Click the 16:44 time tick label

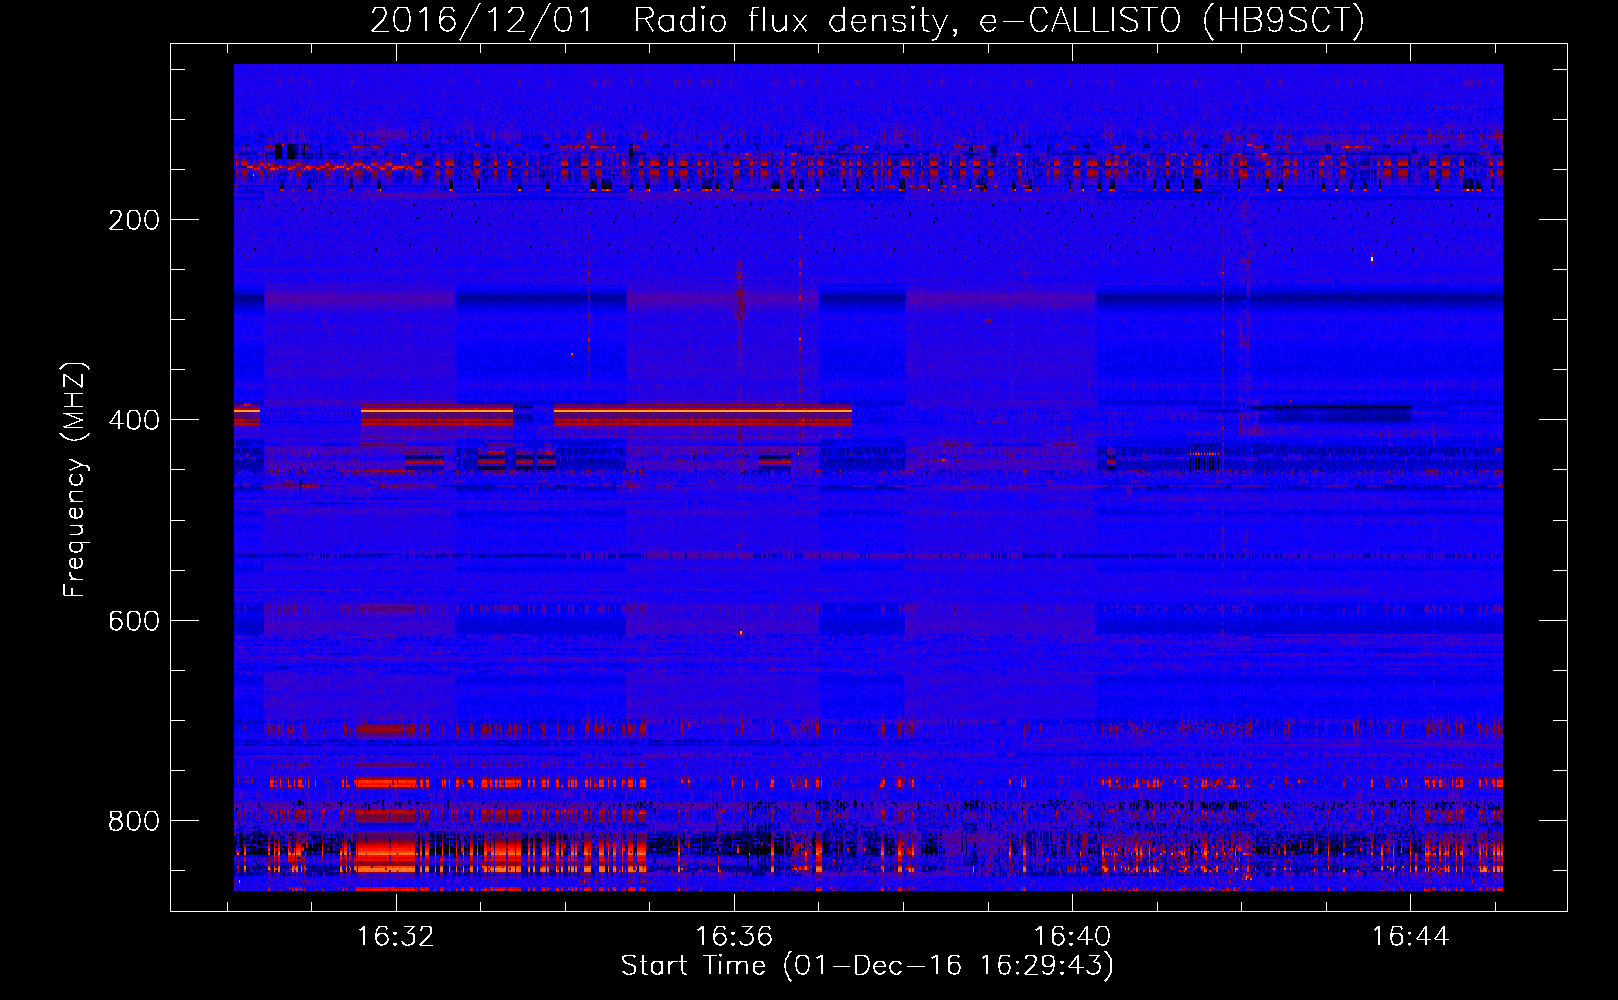[x=1410, y=937]
